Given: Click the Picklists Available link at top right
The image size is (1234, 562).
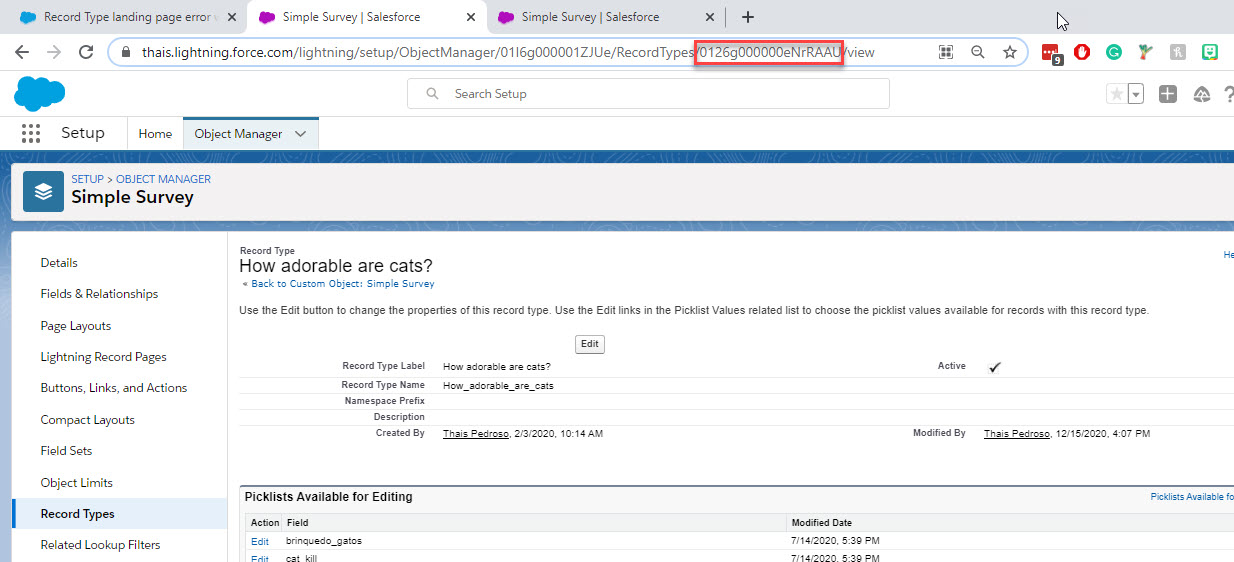Looking at the screenshot, I should pyautogui.click(x=1192, y=497).
